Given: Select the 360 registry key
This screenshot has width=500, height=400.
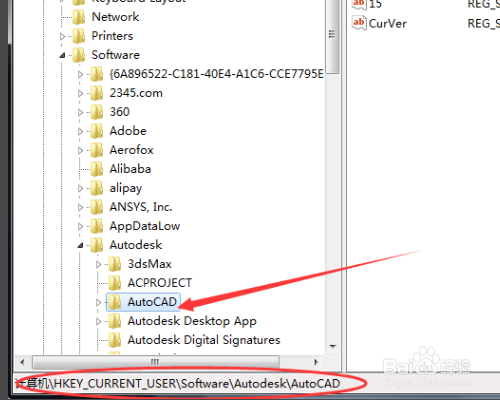Looking at the screenshot, I should (x=119, y=112).
